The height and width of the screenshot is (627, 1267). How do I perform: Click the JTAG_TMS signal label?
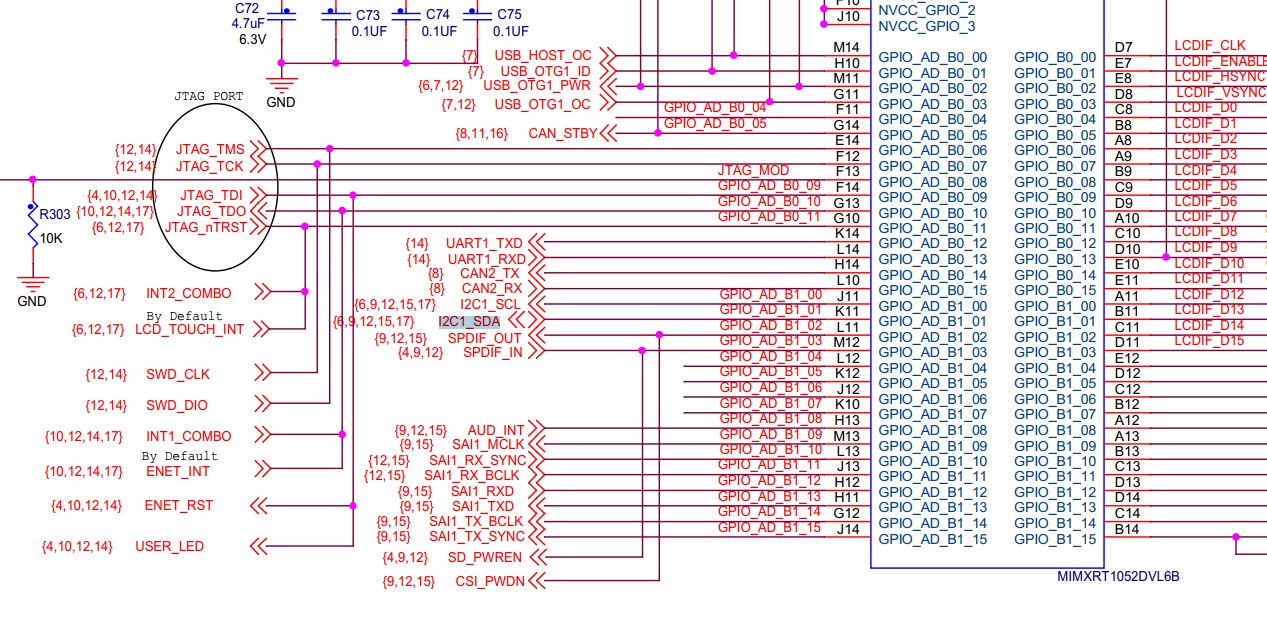pyautogui.click(x=210, y=149)
